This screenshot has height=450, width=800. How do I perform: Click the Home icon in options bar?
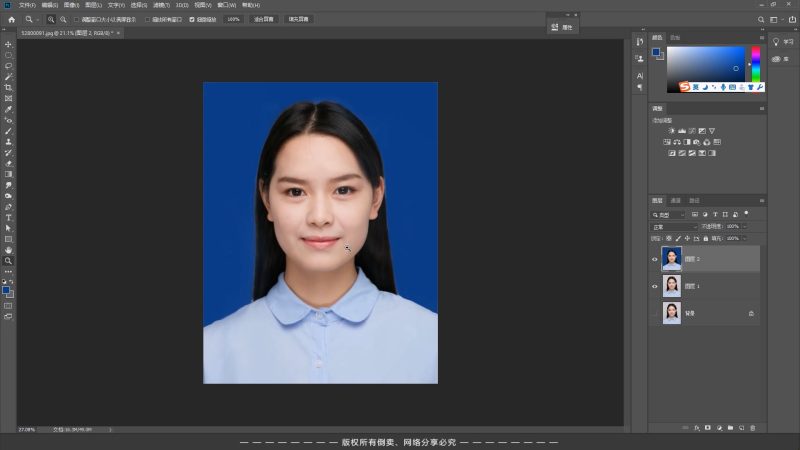[9, 19]
